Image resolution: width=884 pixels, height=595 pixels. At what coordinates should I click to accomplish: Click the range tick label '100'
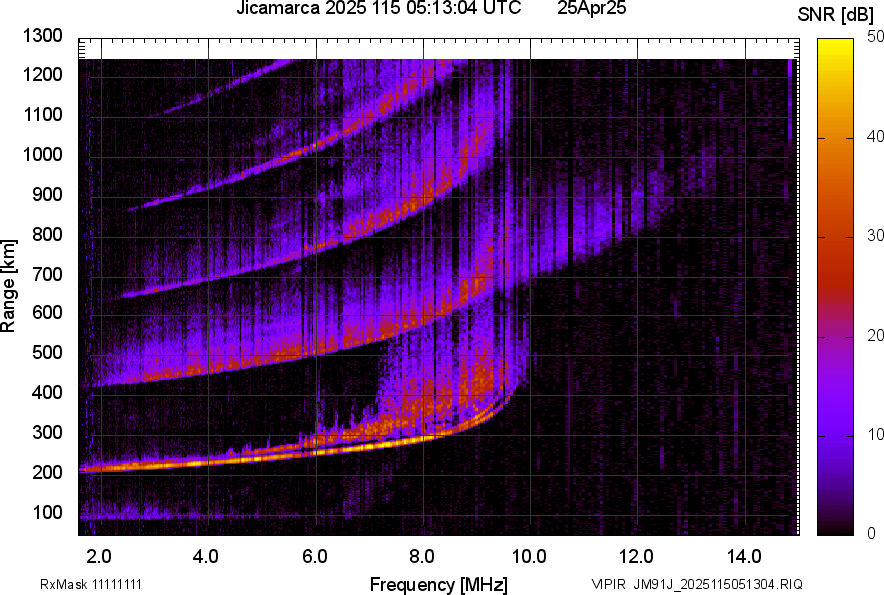coord(47,512)
